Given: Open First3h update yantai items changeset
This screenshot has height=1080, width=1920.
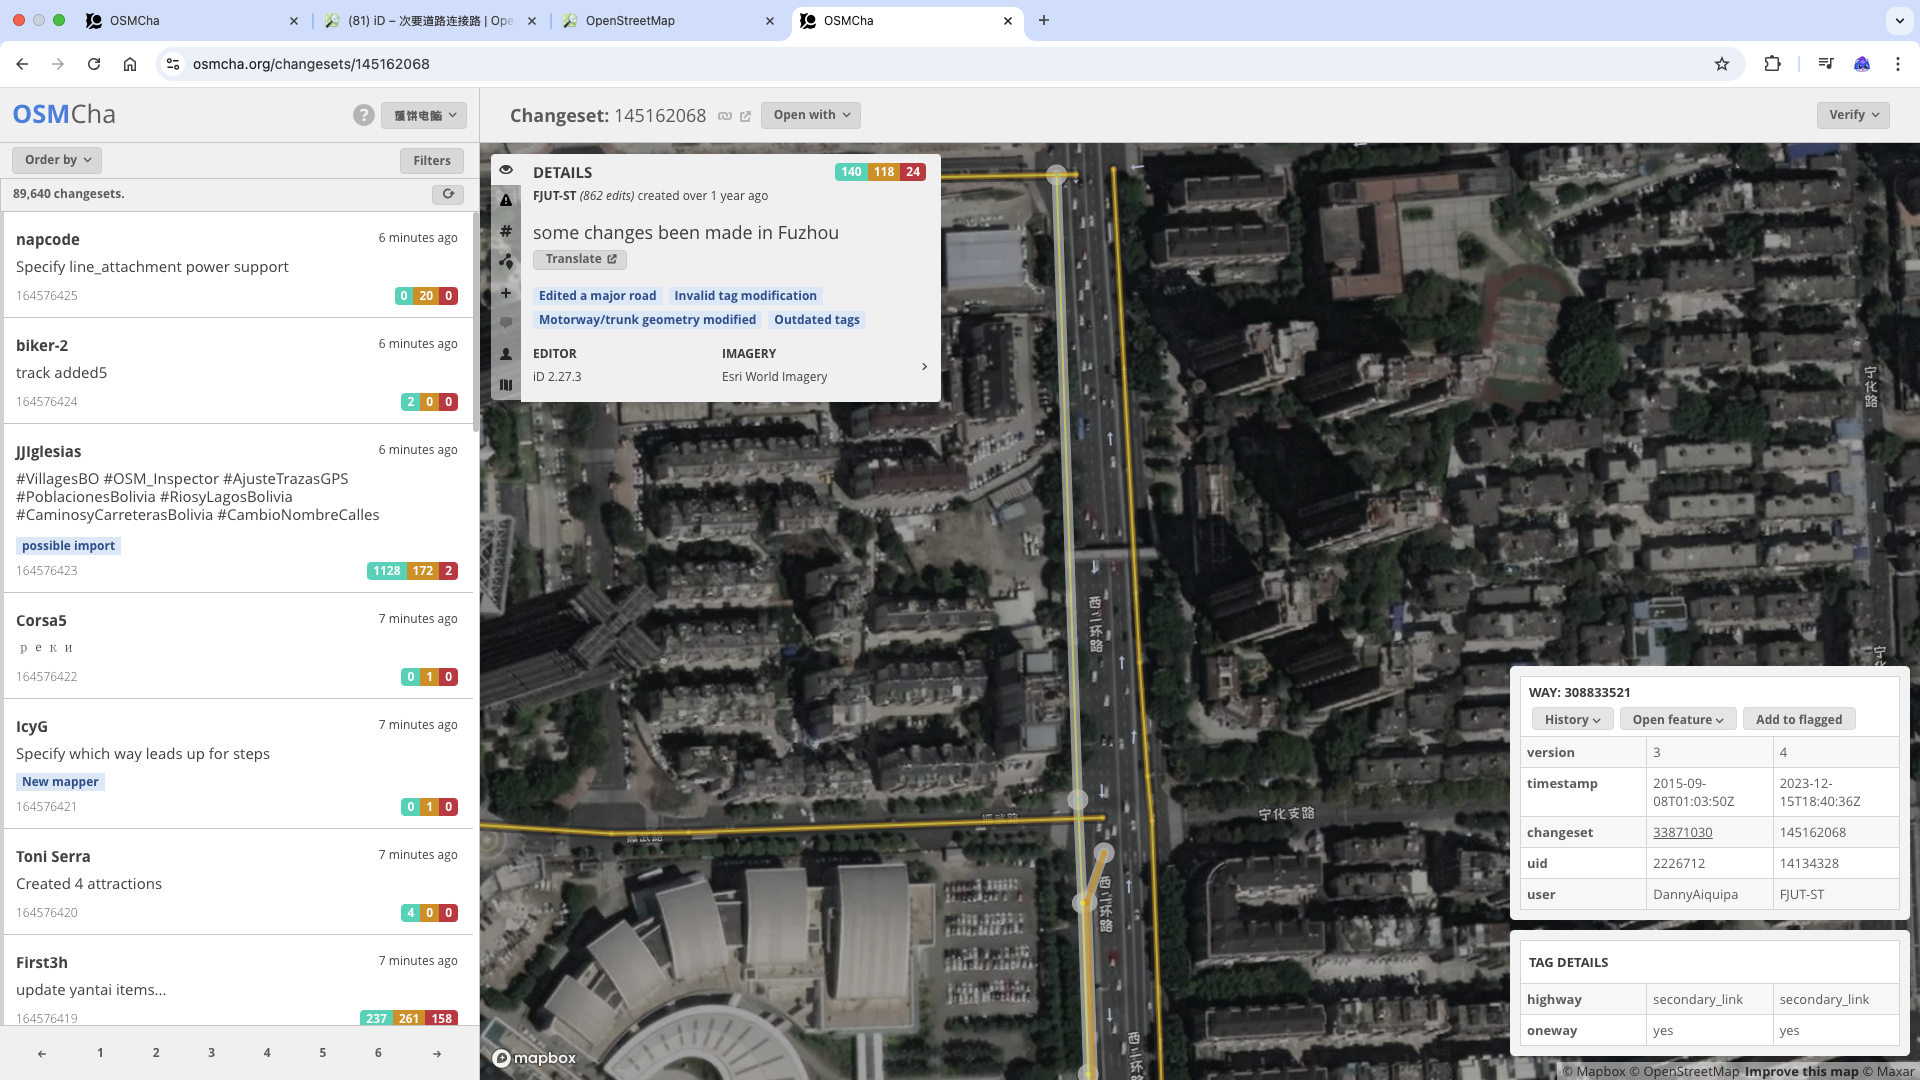Looking at the screenshot, I should (237, 981).
